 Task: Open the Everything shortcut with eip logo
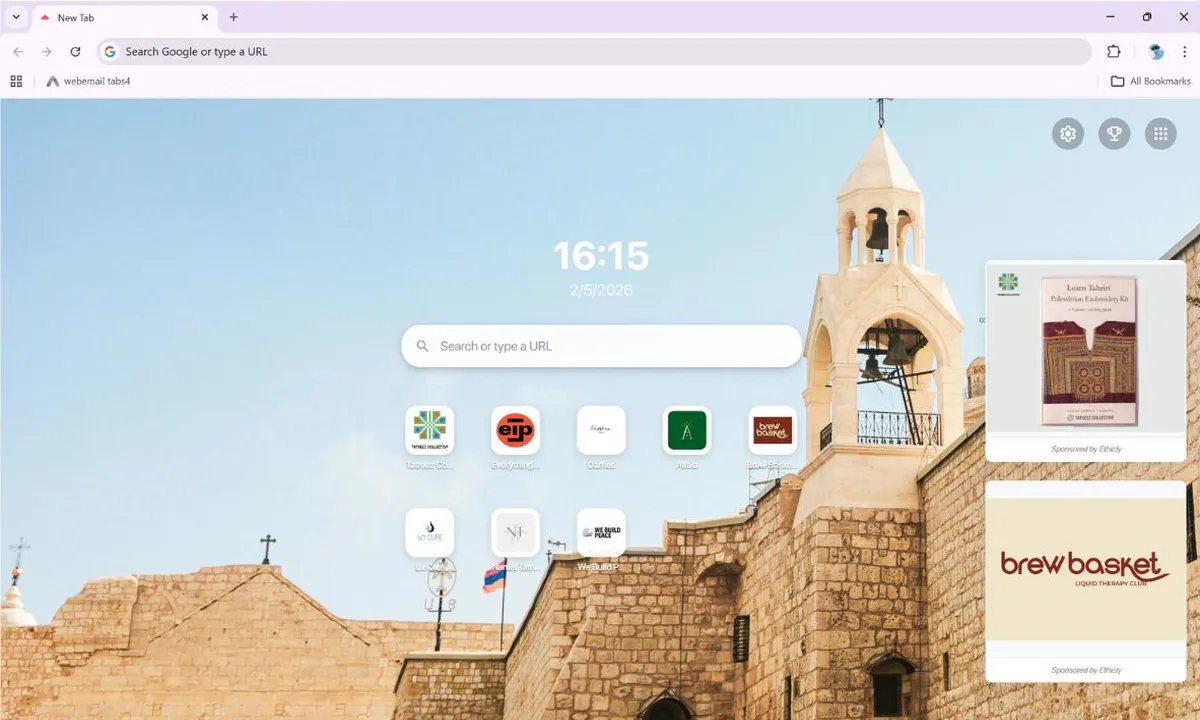[x=515, y=431]
